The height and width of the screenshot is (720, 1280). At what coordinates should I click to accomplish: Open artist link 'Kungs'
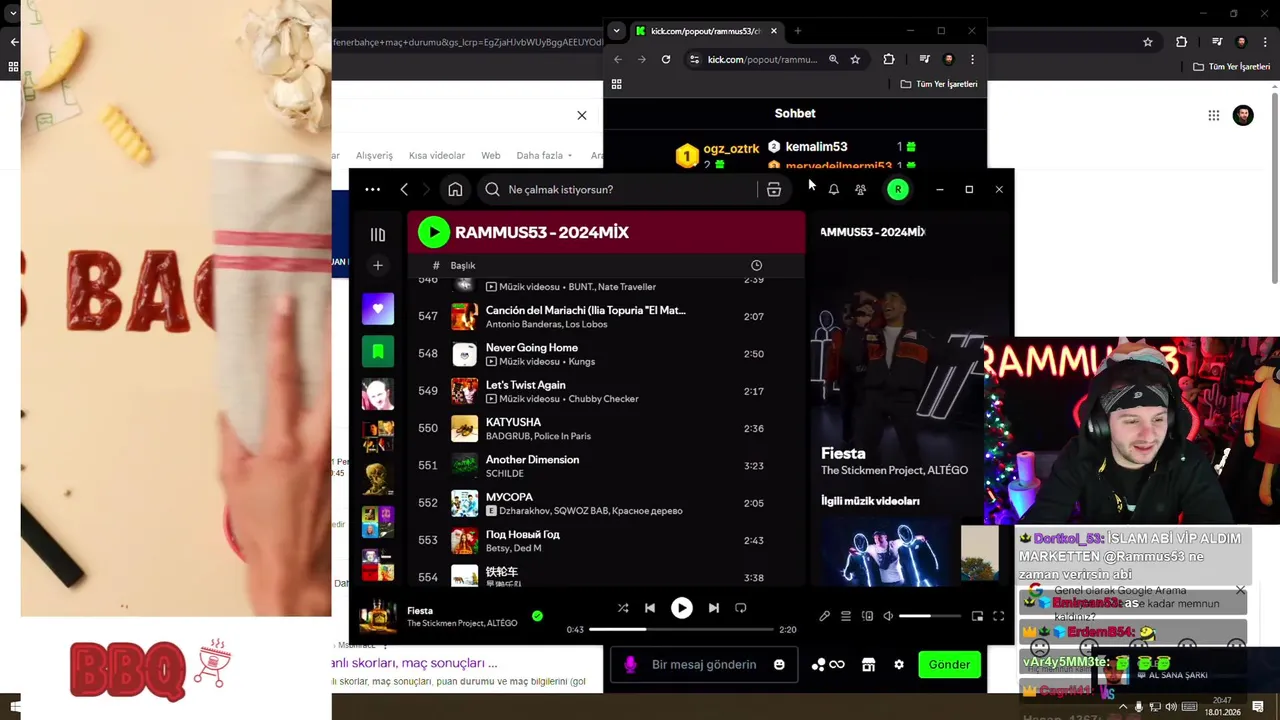[581, 361]
